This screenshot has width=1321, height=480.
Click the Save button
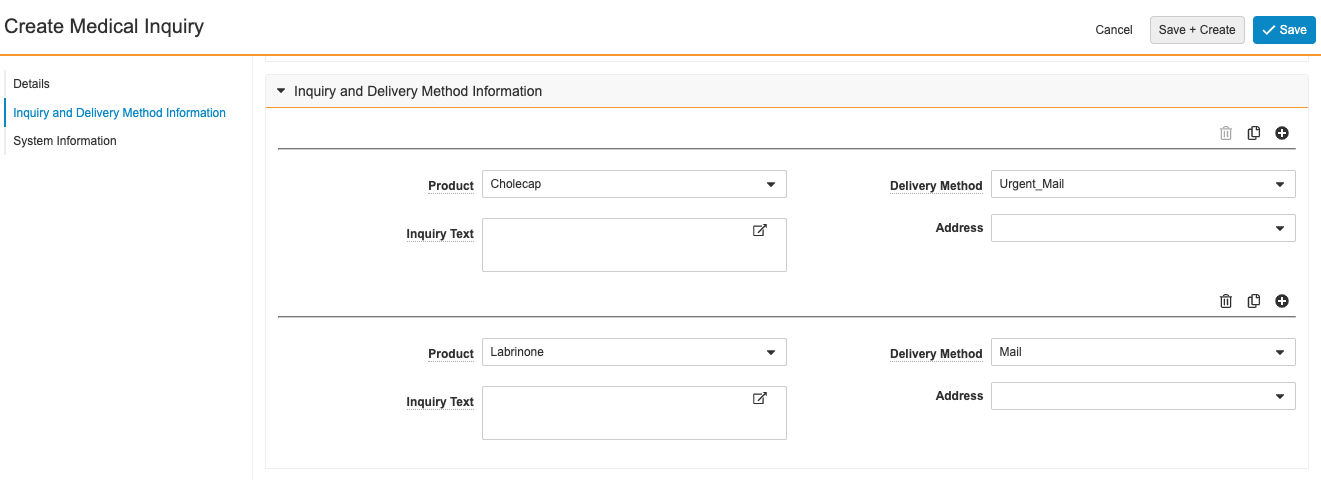coord(1283,30)
